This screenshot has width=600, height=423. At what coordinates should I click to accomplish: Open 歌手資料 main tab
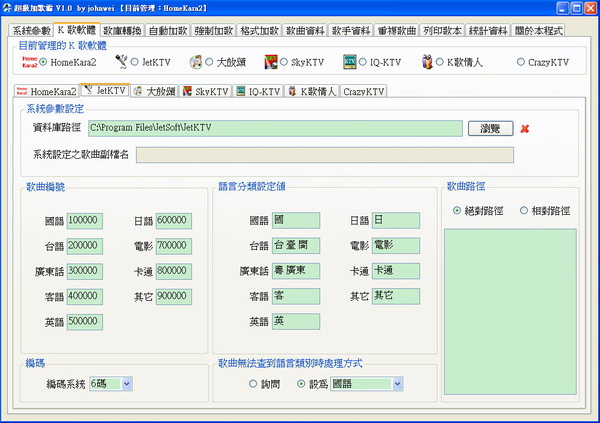351,31
